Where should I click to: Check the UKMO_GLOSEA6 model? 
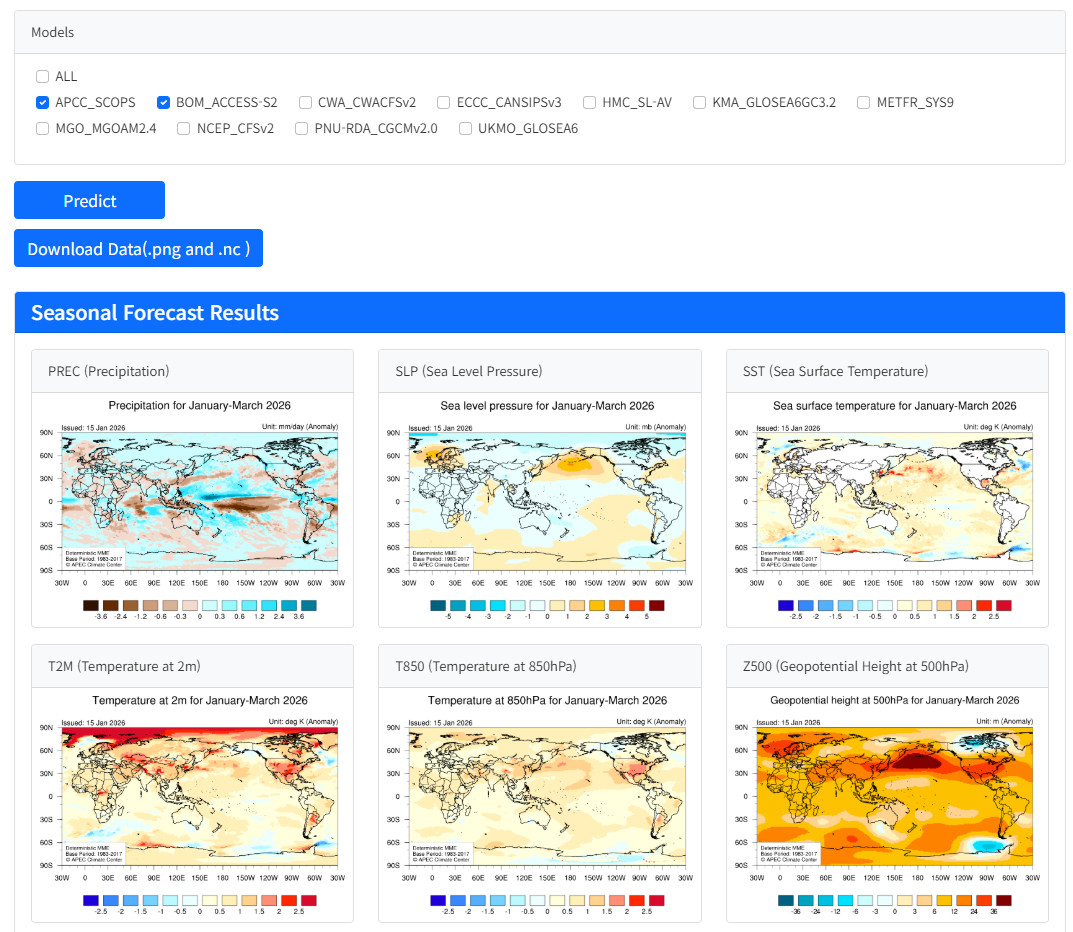click(465, 128)
